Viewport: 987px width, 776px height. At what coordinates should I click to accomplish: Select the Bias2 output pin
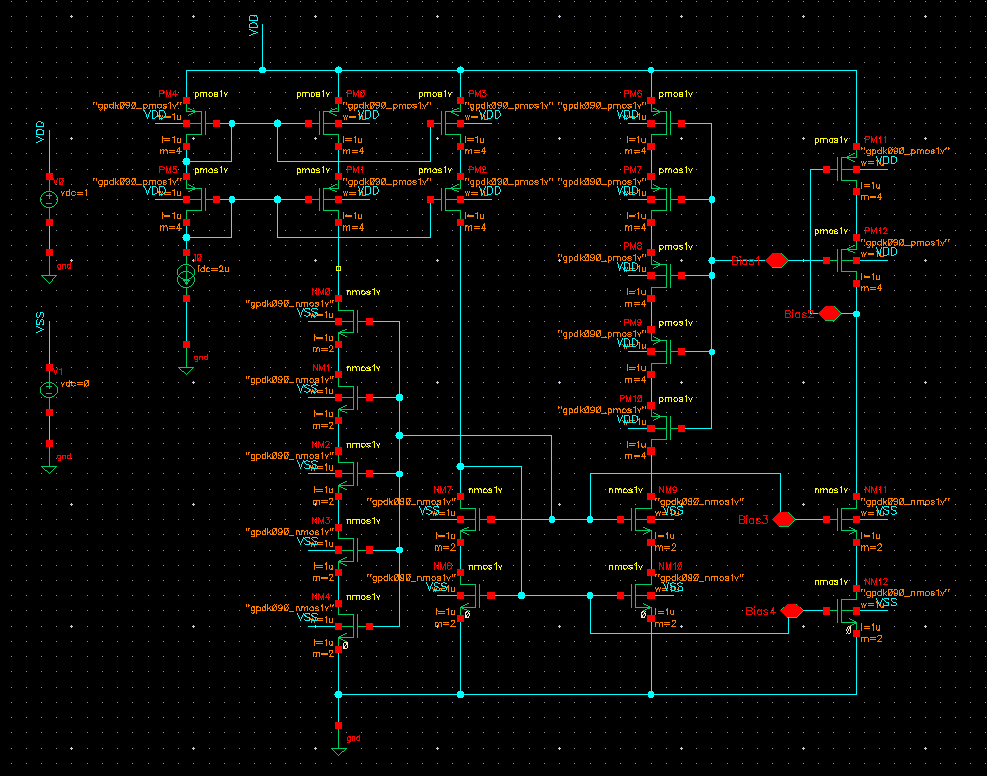pyautogui.click(x=829, y=314)
